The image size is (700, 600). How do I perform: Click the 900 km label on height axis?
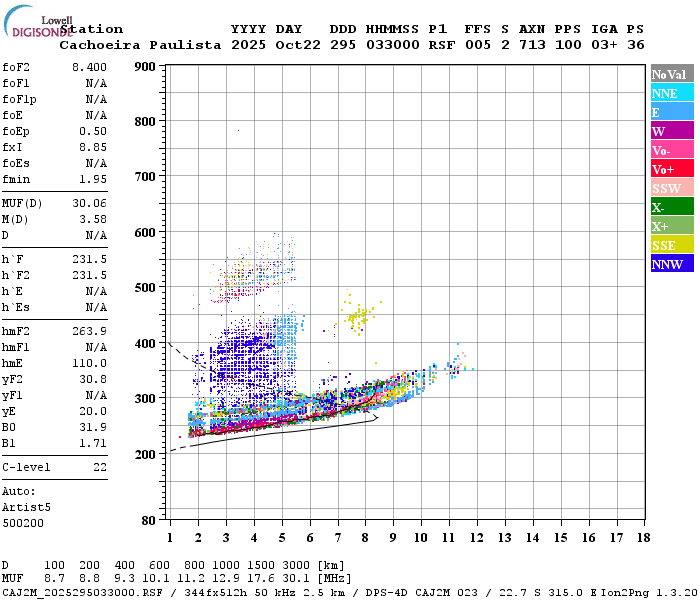click(x=145, y=67)
